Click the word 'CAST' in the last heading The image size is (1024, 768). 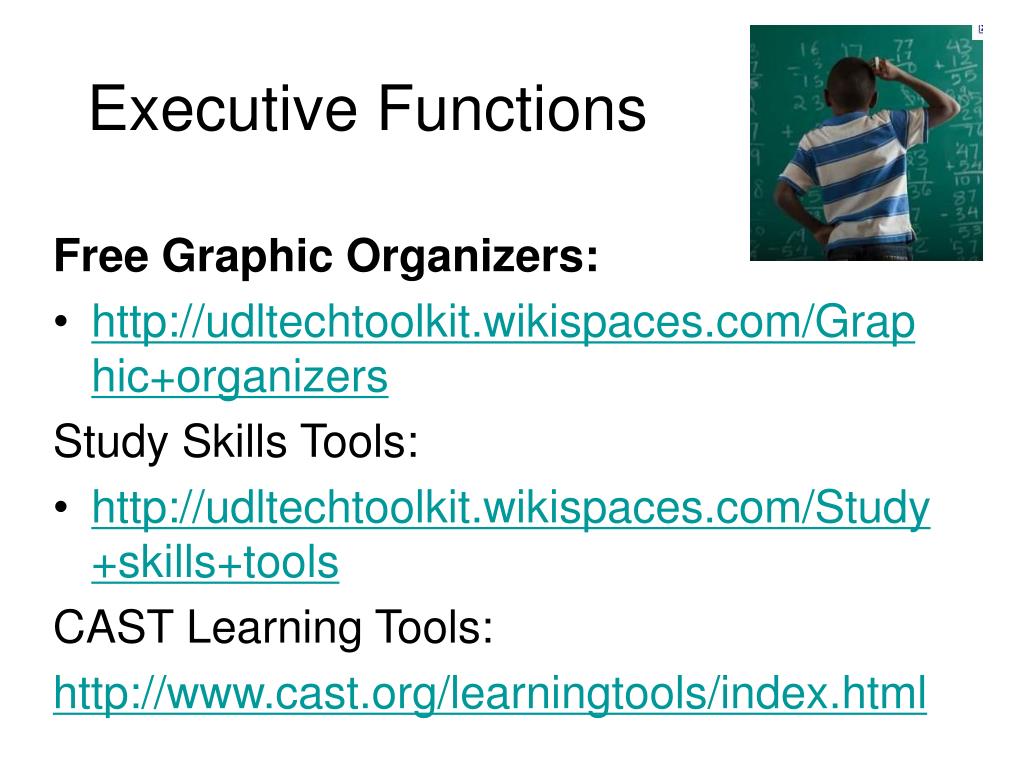[114, 628]
